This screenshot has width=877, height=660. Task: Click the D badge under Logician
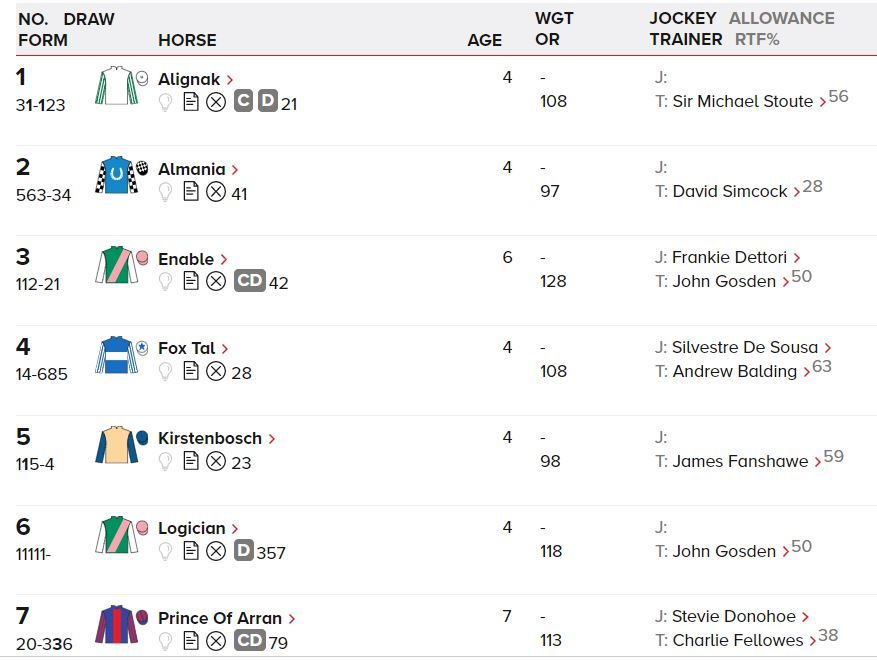pyautogui.click(x=243, y=551)
